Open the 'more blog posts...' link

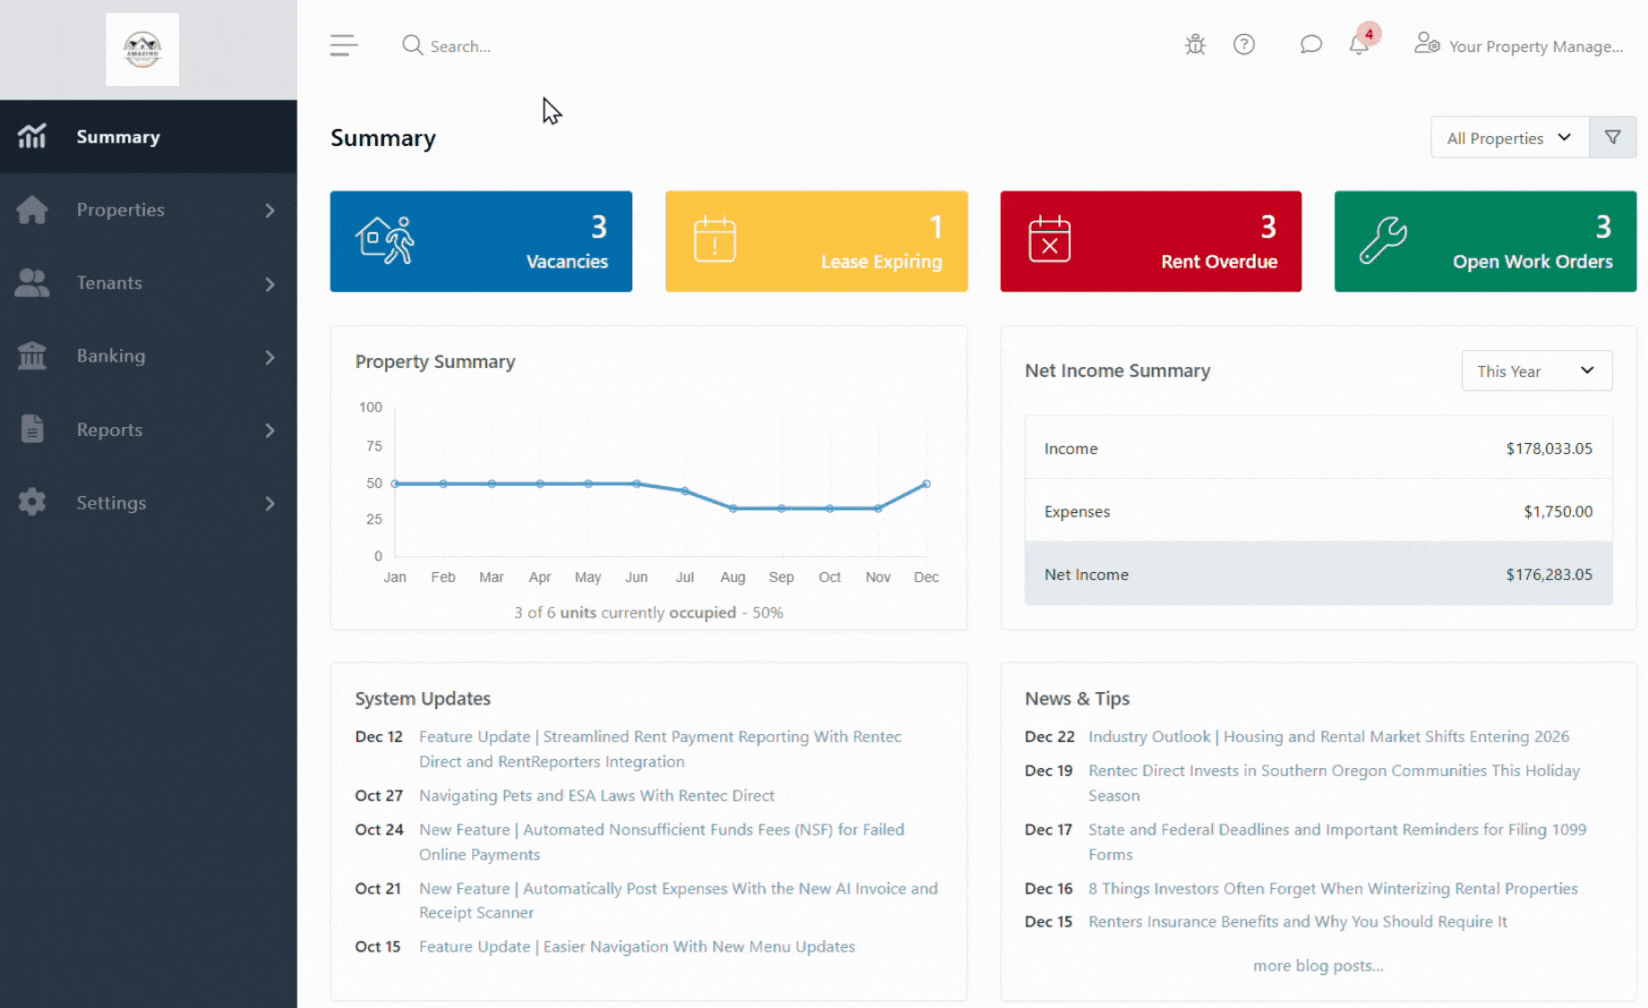click(1318, 966)
